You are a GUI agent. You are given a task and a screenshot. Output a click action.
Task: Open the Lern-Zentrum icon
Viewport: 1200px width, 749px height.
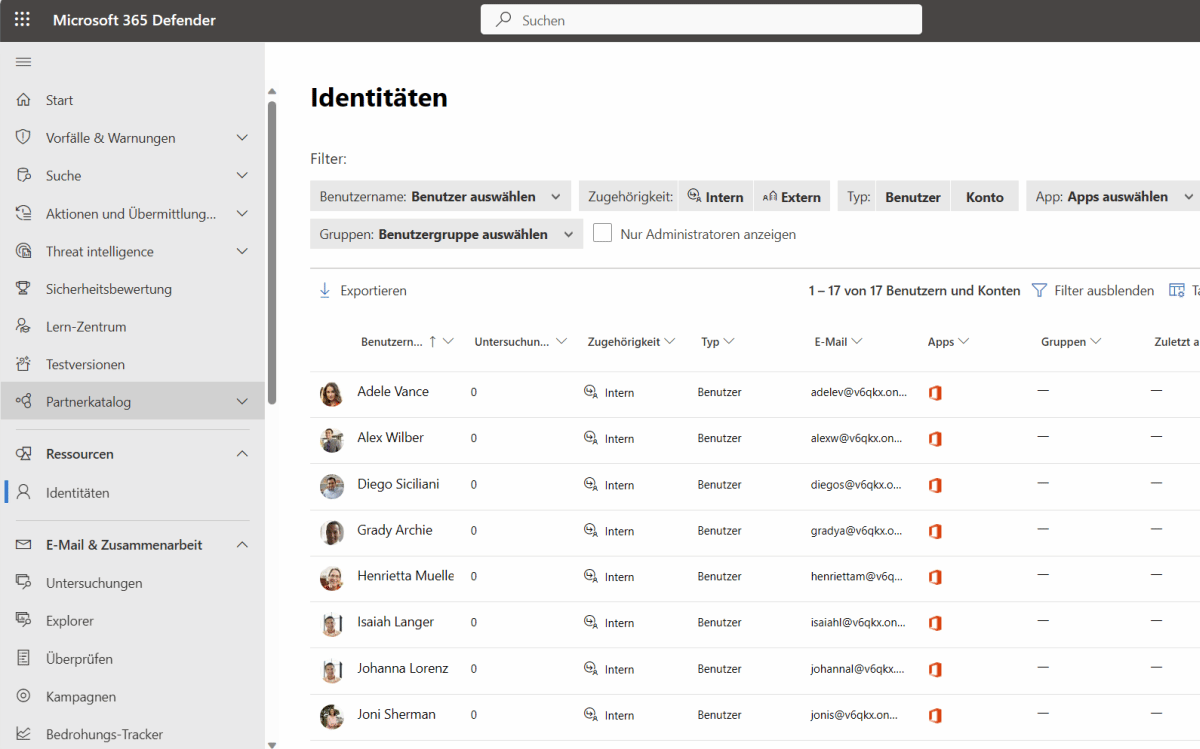pyautogui.click(x=24, y=327)
